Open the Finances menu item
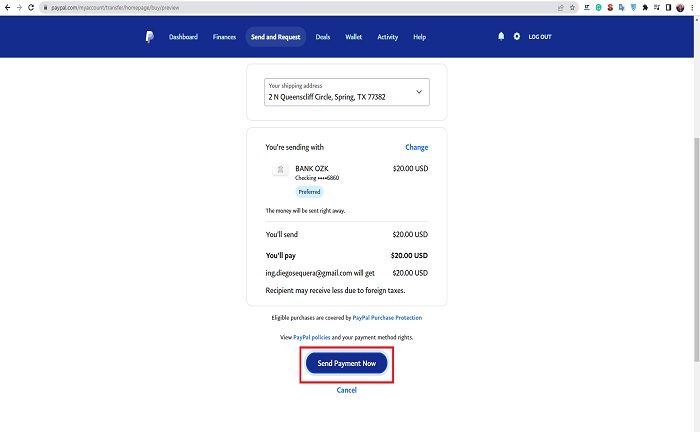Screen dimensions: 700x432 point(224,37)
